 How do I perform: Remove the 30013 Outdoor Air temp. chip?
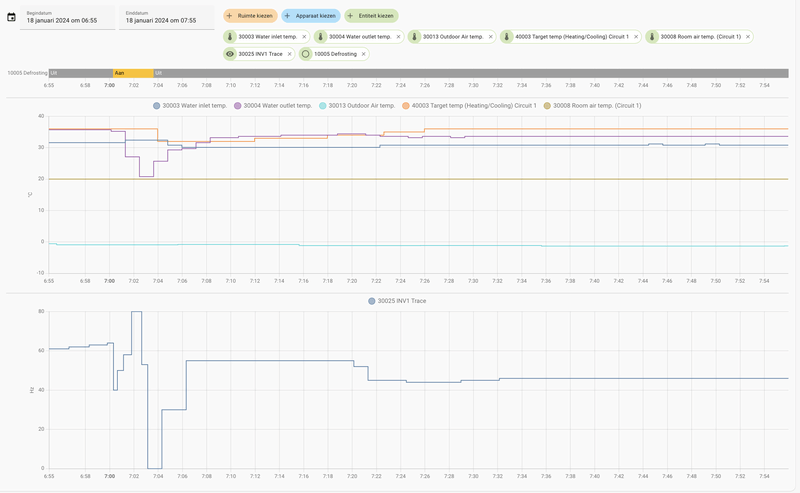click(x=490, y=37)
